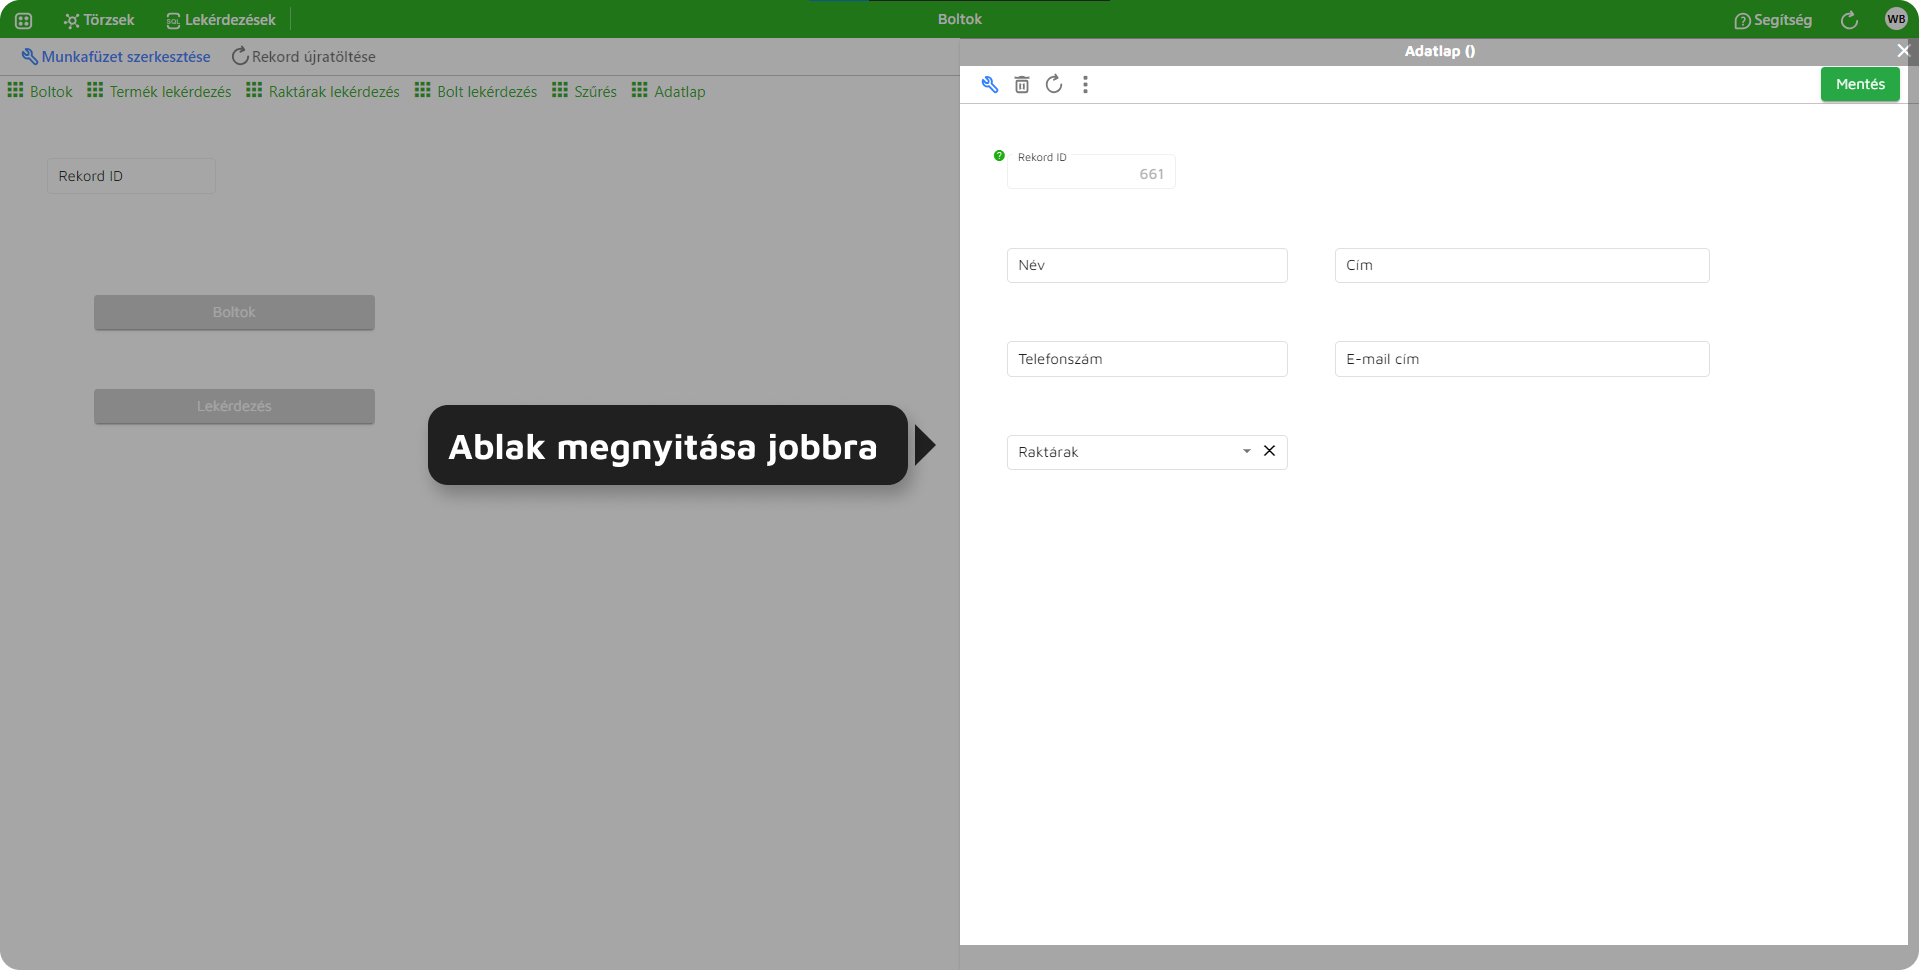Image resolution: width=1919 pixels, height=970 pixels.
Task: Switch to the Szűrés tab
Action: (x=584, y=91)
